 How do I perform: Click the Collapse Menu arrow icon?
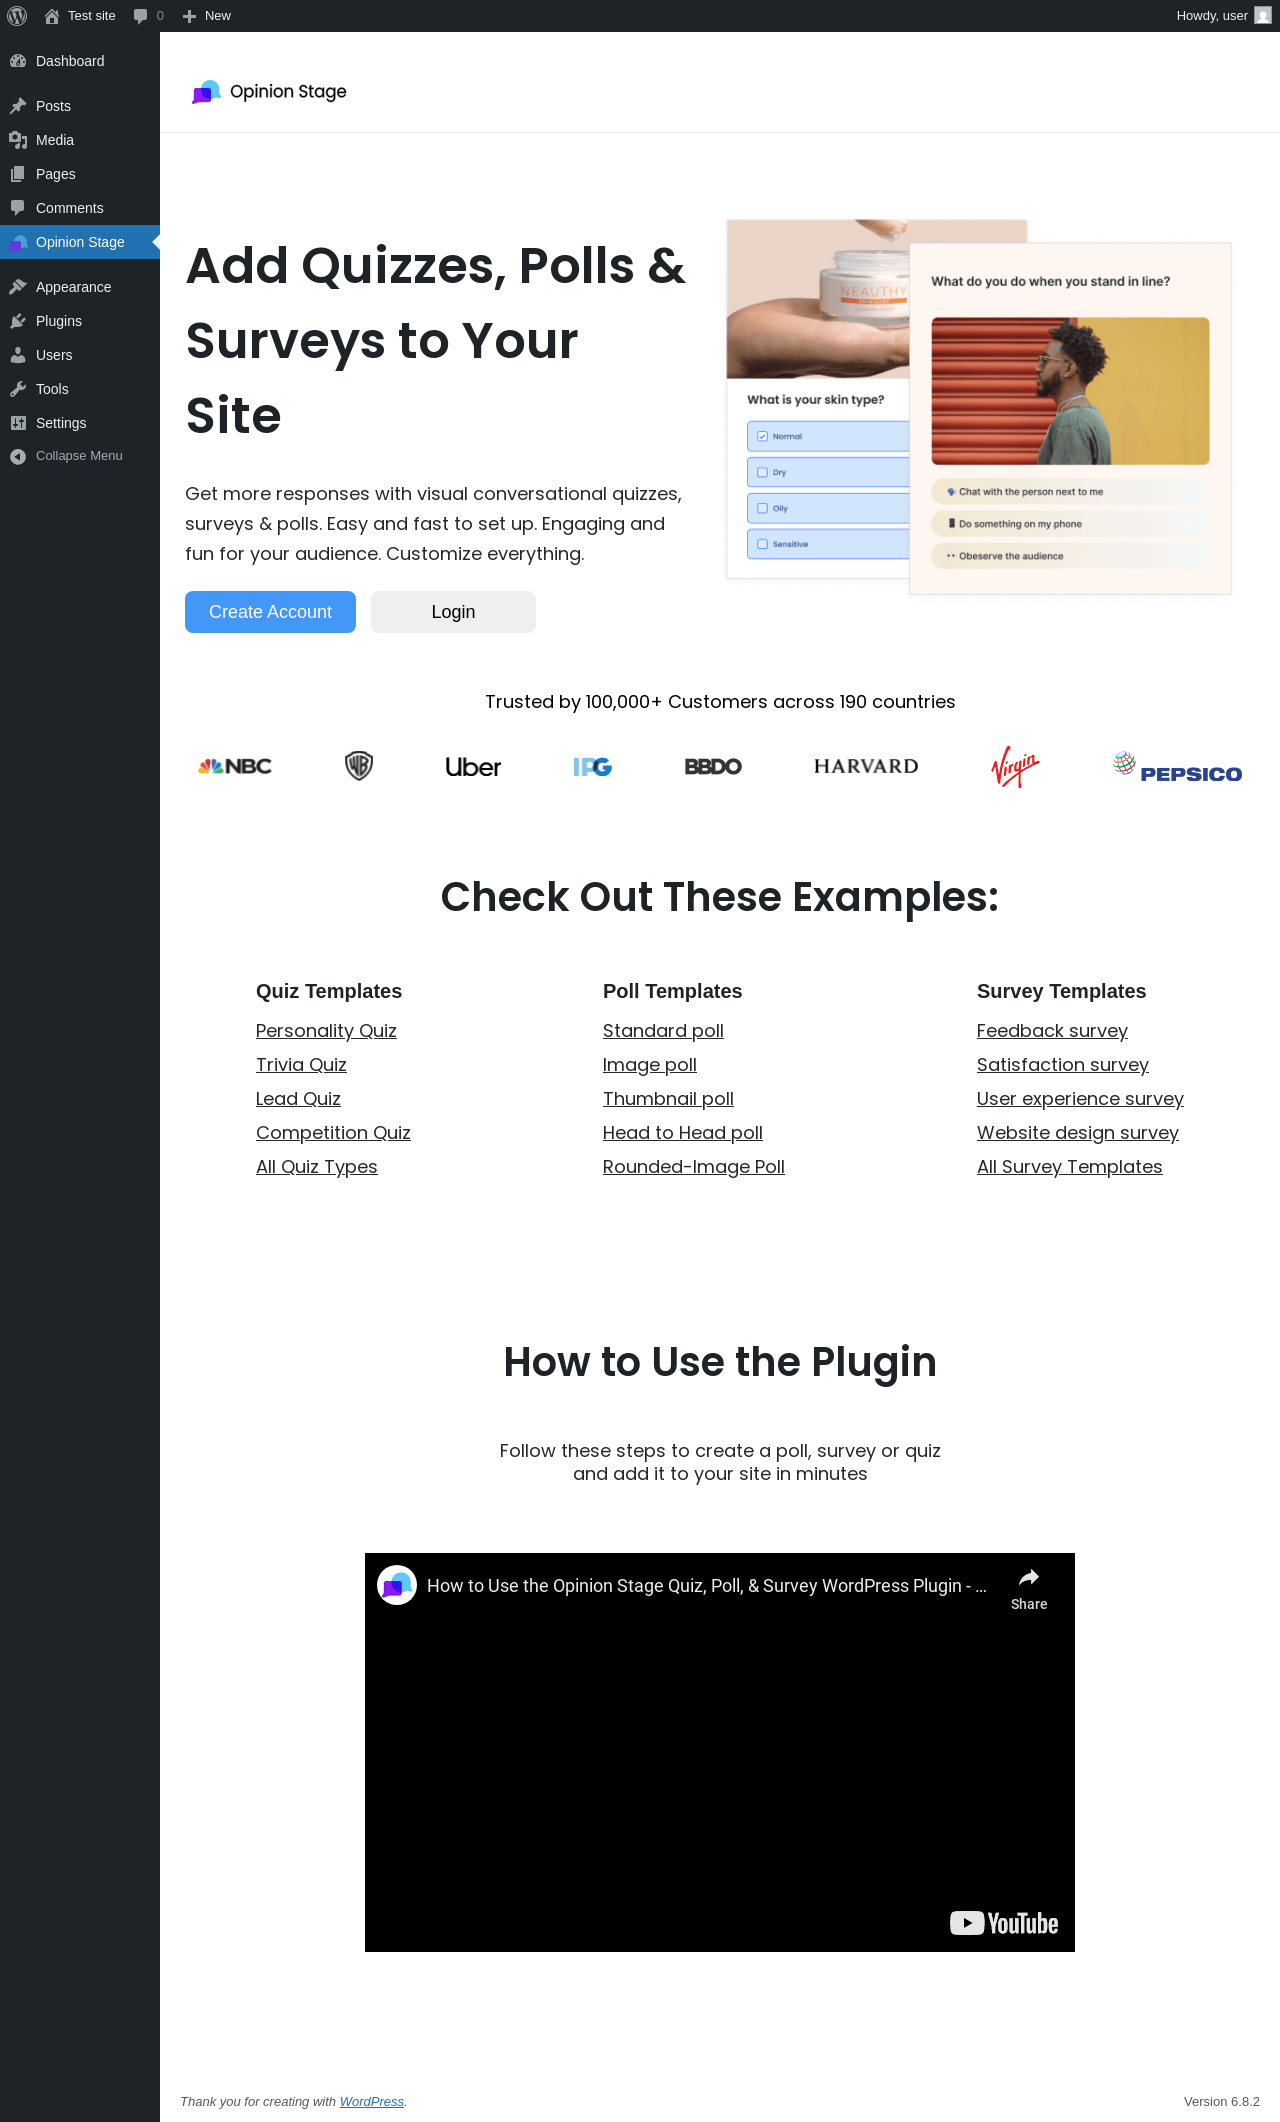pos(18,456)
